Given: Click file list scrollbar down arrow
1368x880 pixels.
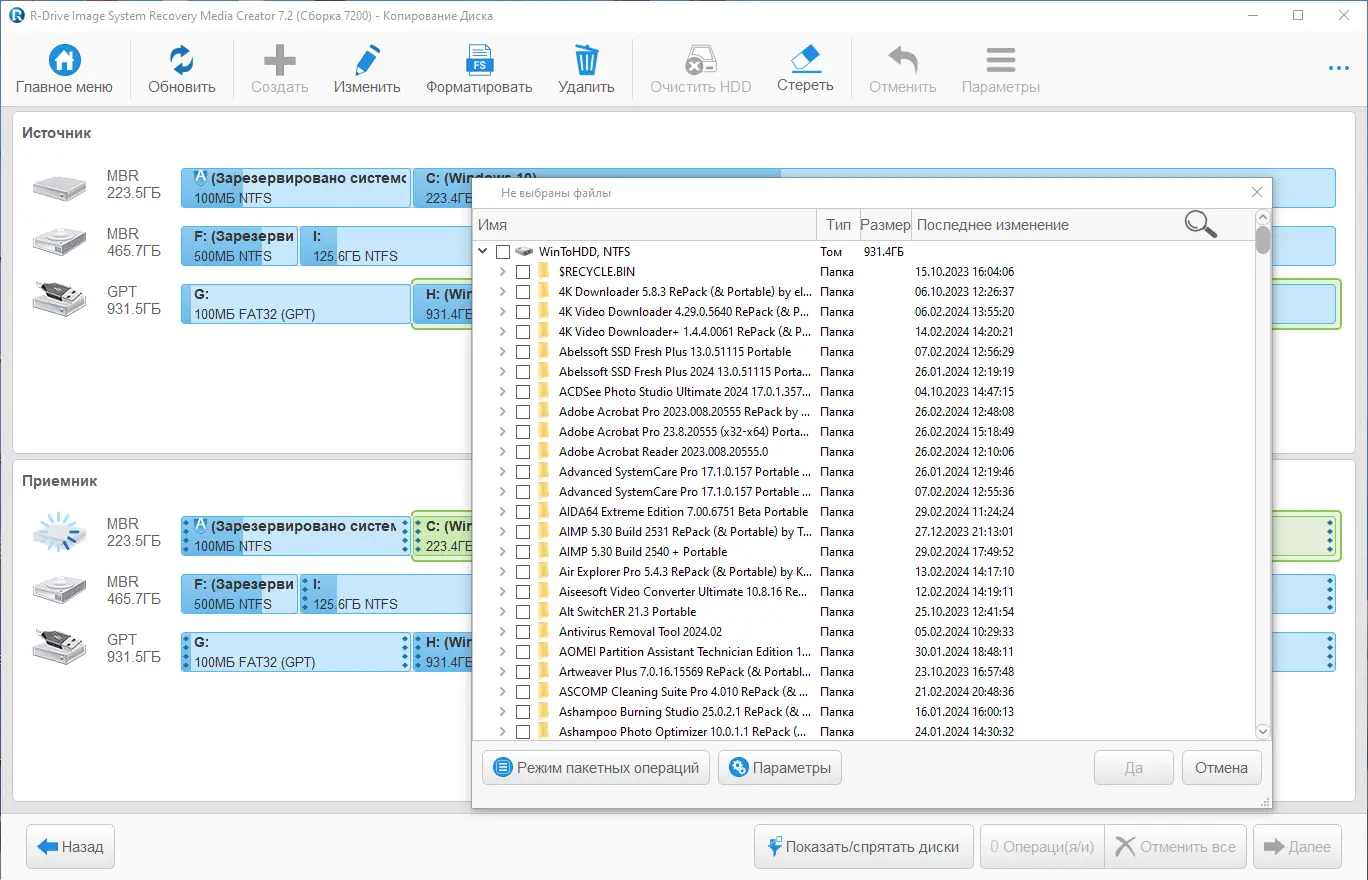Looking at the screenshot, I should point(1263,732).
